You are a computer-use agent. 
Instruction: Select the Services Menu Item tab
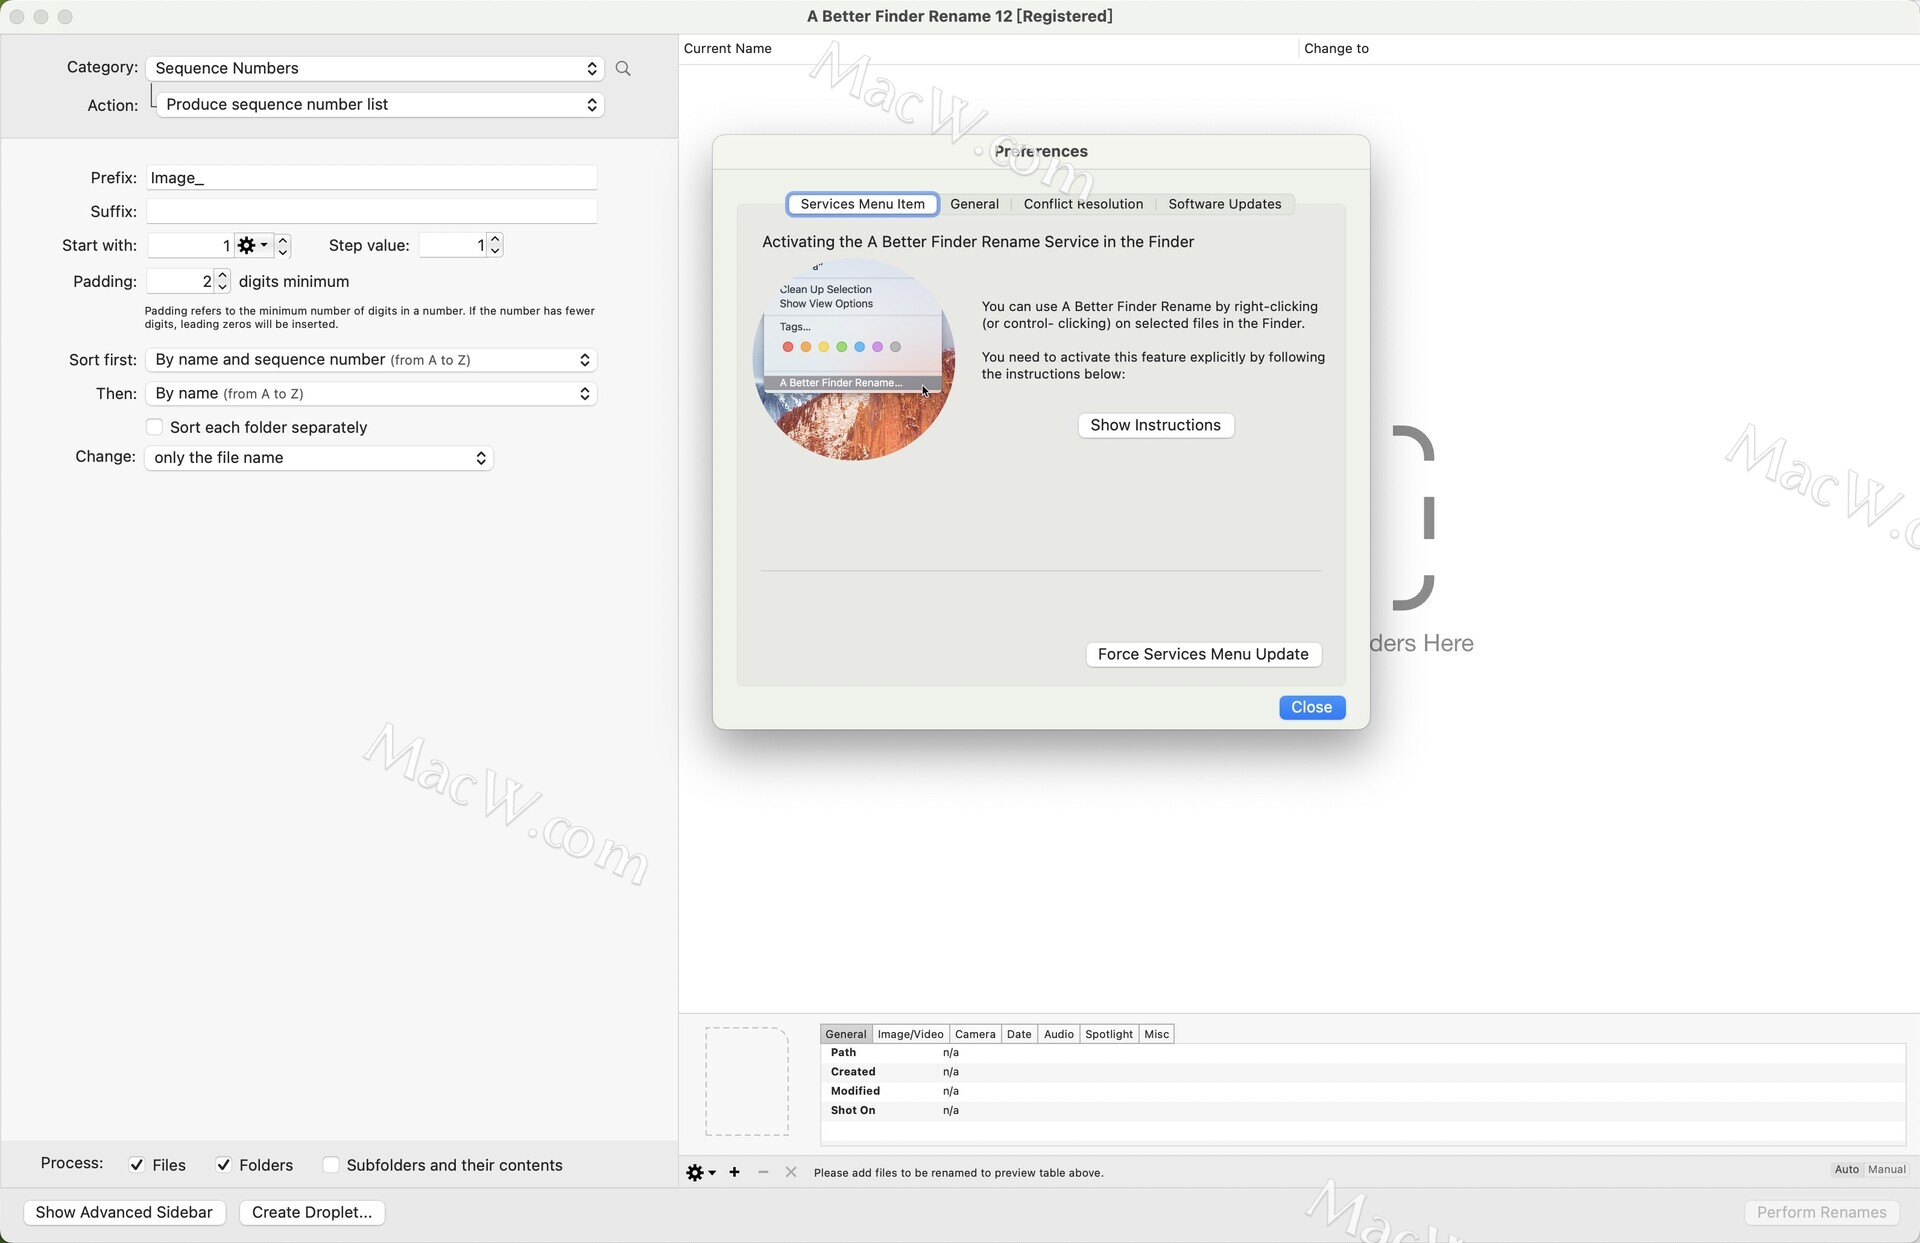click(x=862, y=204)
